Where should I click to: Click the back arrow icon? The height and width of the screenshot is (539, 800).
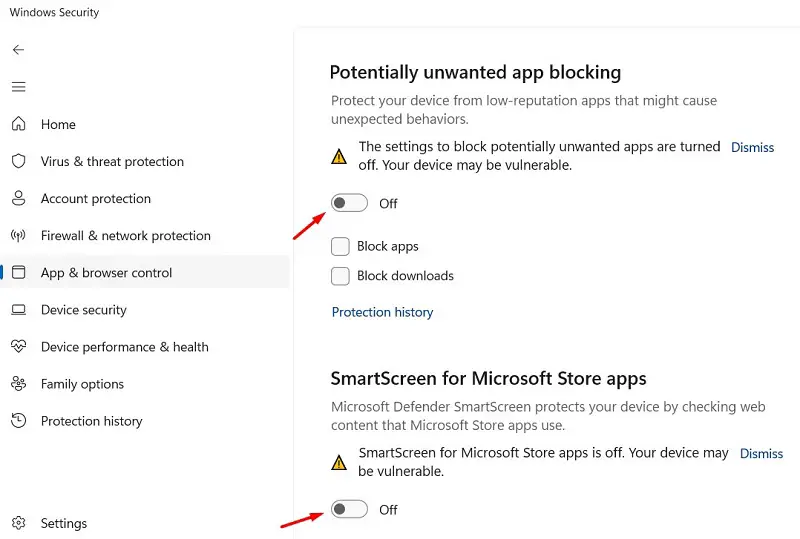[18, 50]
